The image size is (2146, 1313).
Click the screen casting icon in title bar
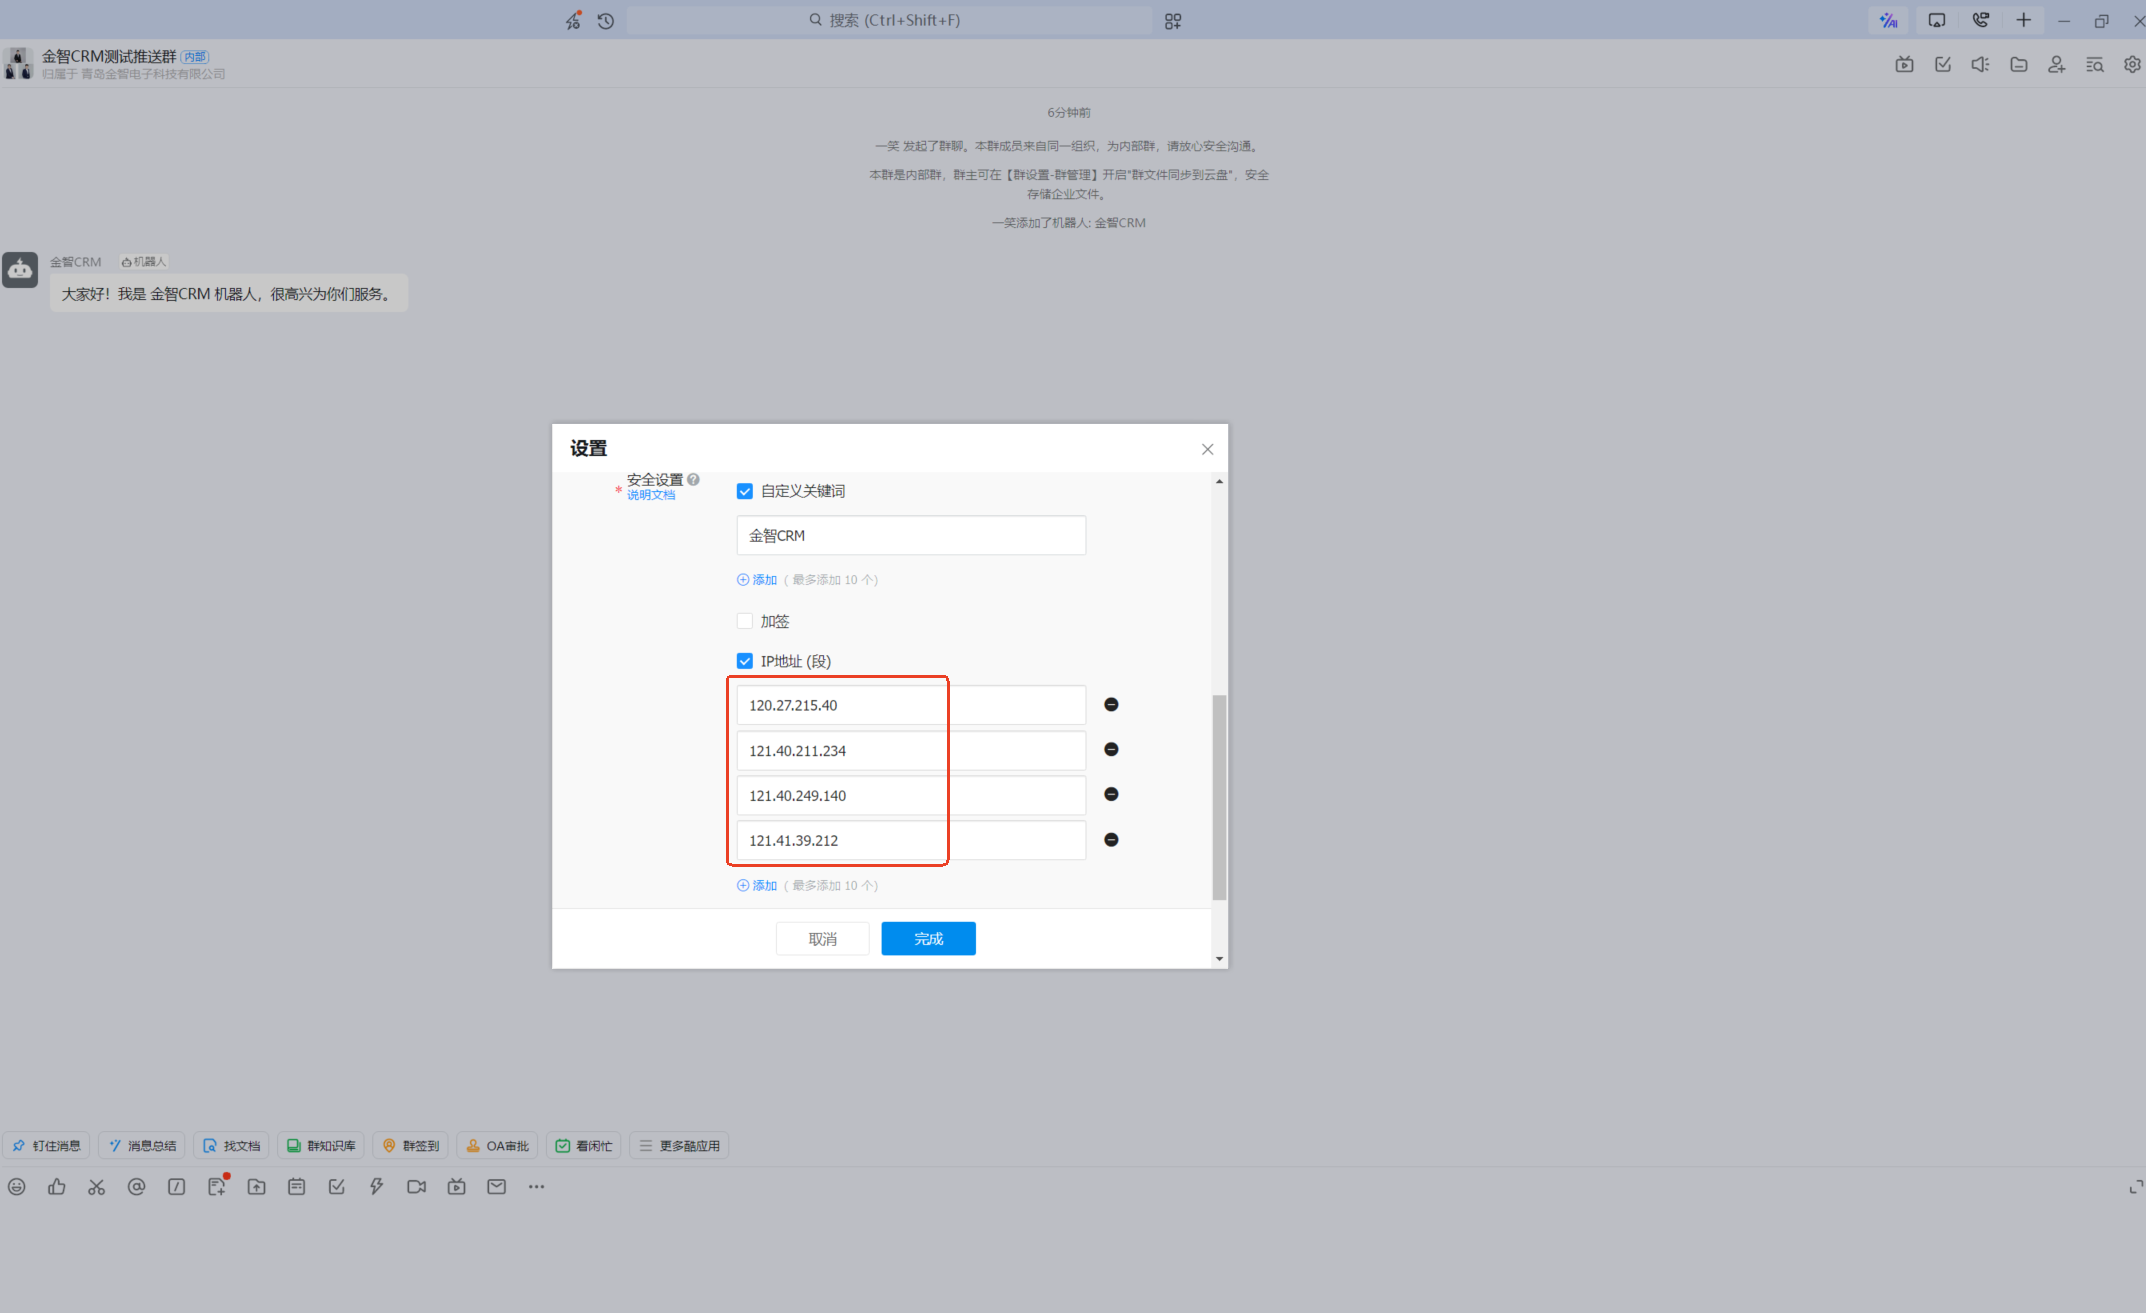[x=1936, y=20]
